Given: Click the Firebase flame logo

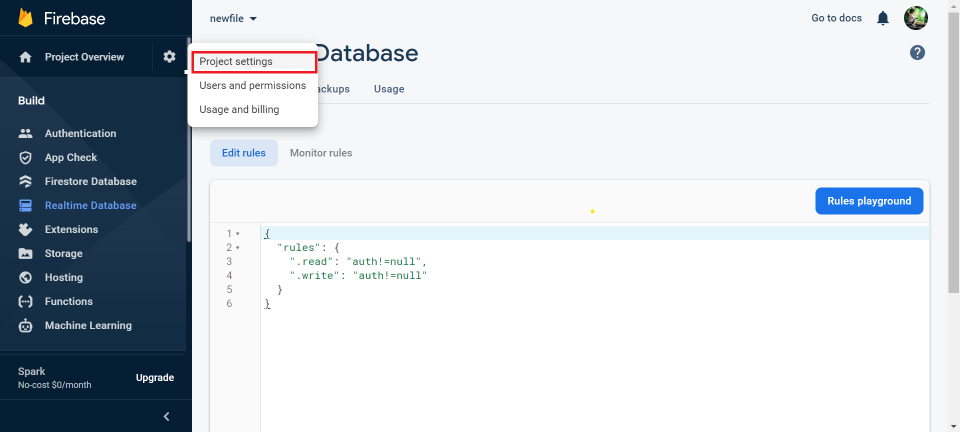Looking at the screenshot, I should pos(25,18).
